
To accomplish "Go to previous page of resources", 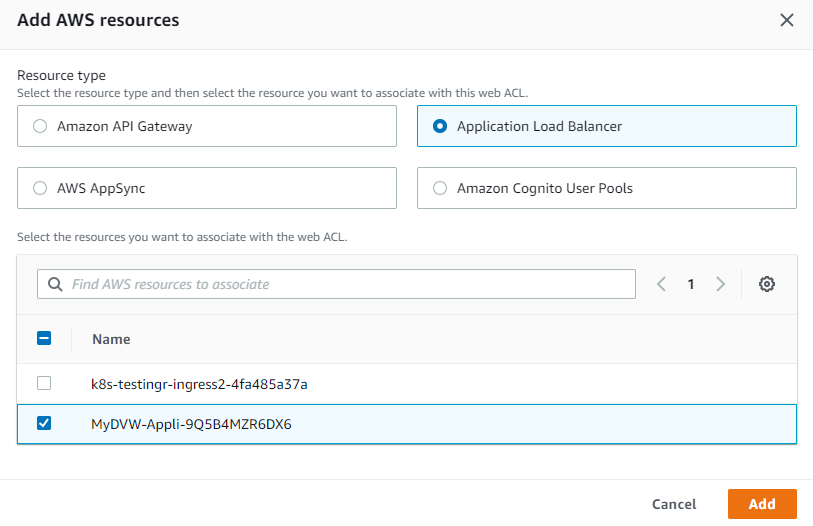I will (x=661, y=284).
